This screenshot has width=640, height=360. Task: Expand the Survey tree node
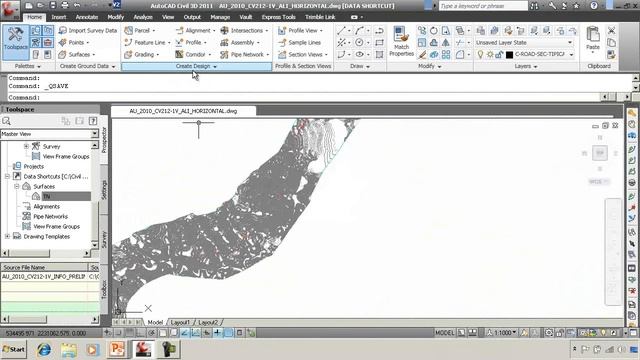26,146
